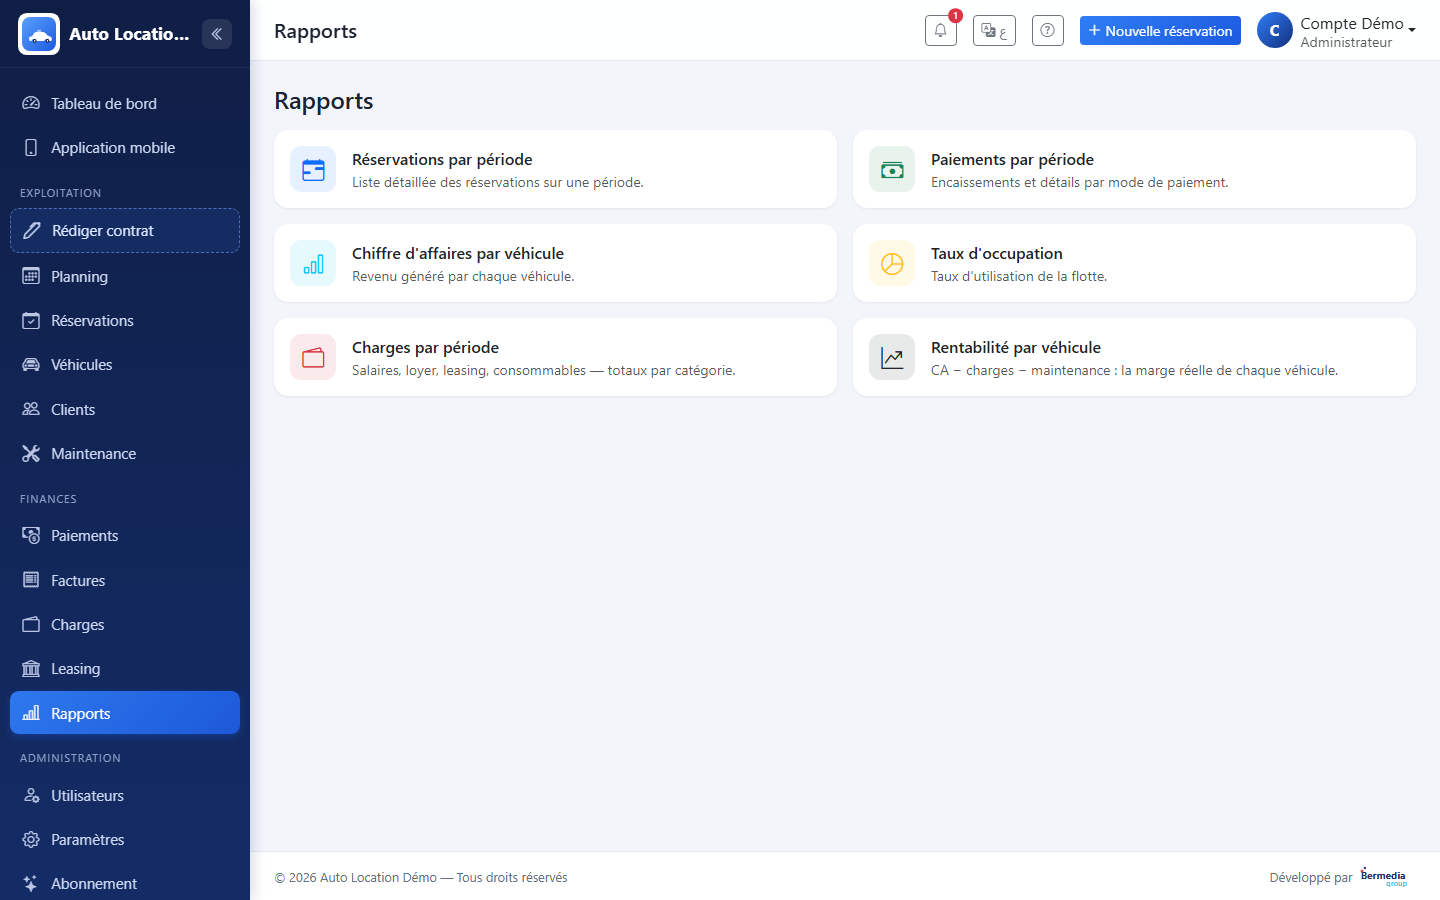Click the red wallet icon of Charges par période
This screenshot has width=1440, height=900.
tap(313, 357)
